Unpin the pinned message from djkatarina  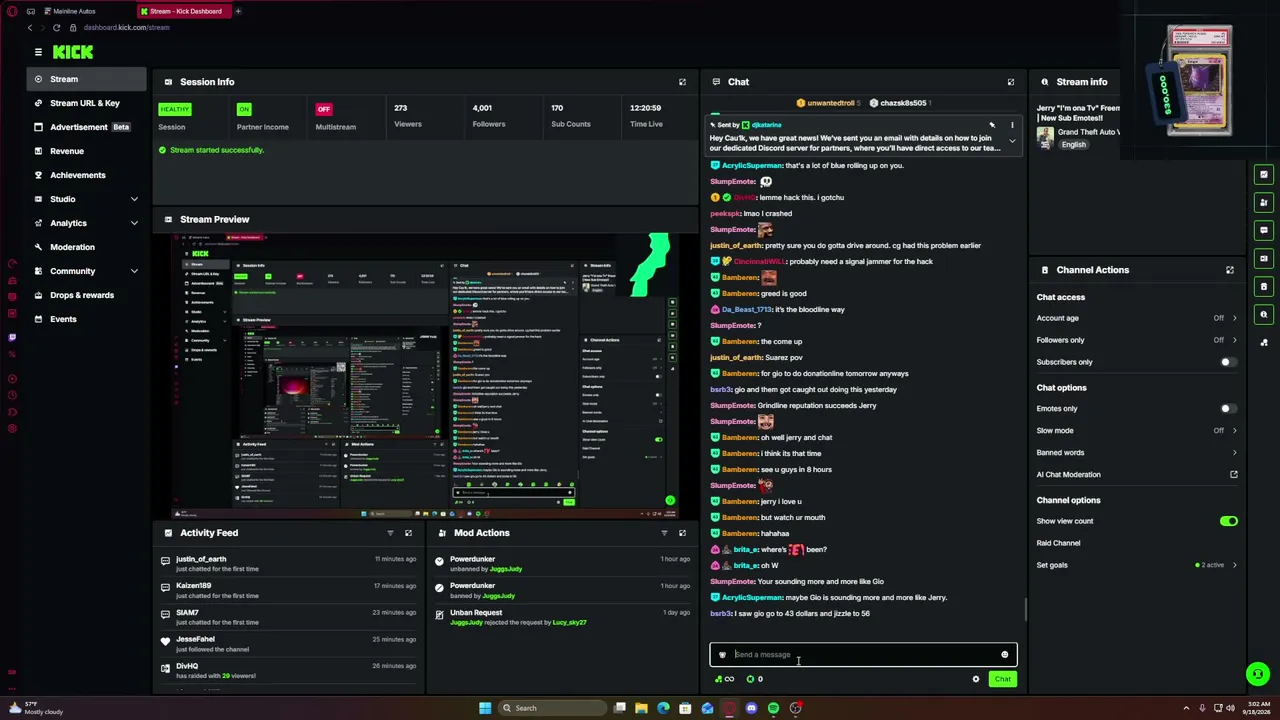tap(992, 125)
